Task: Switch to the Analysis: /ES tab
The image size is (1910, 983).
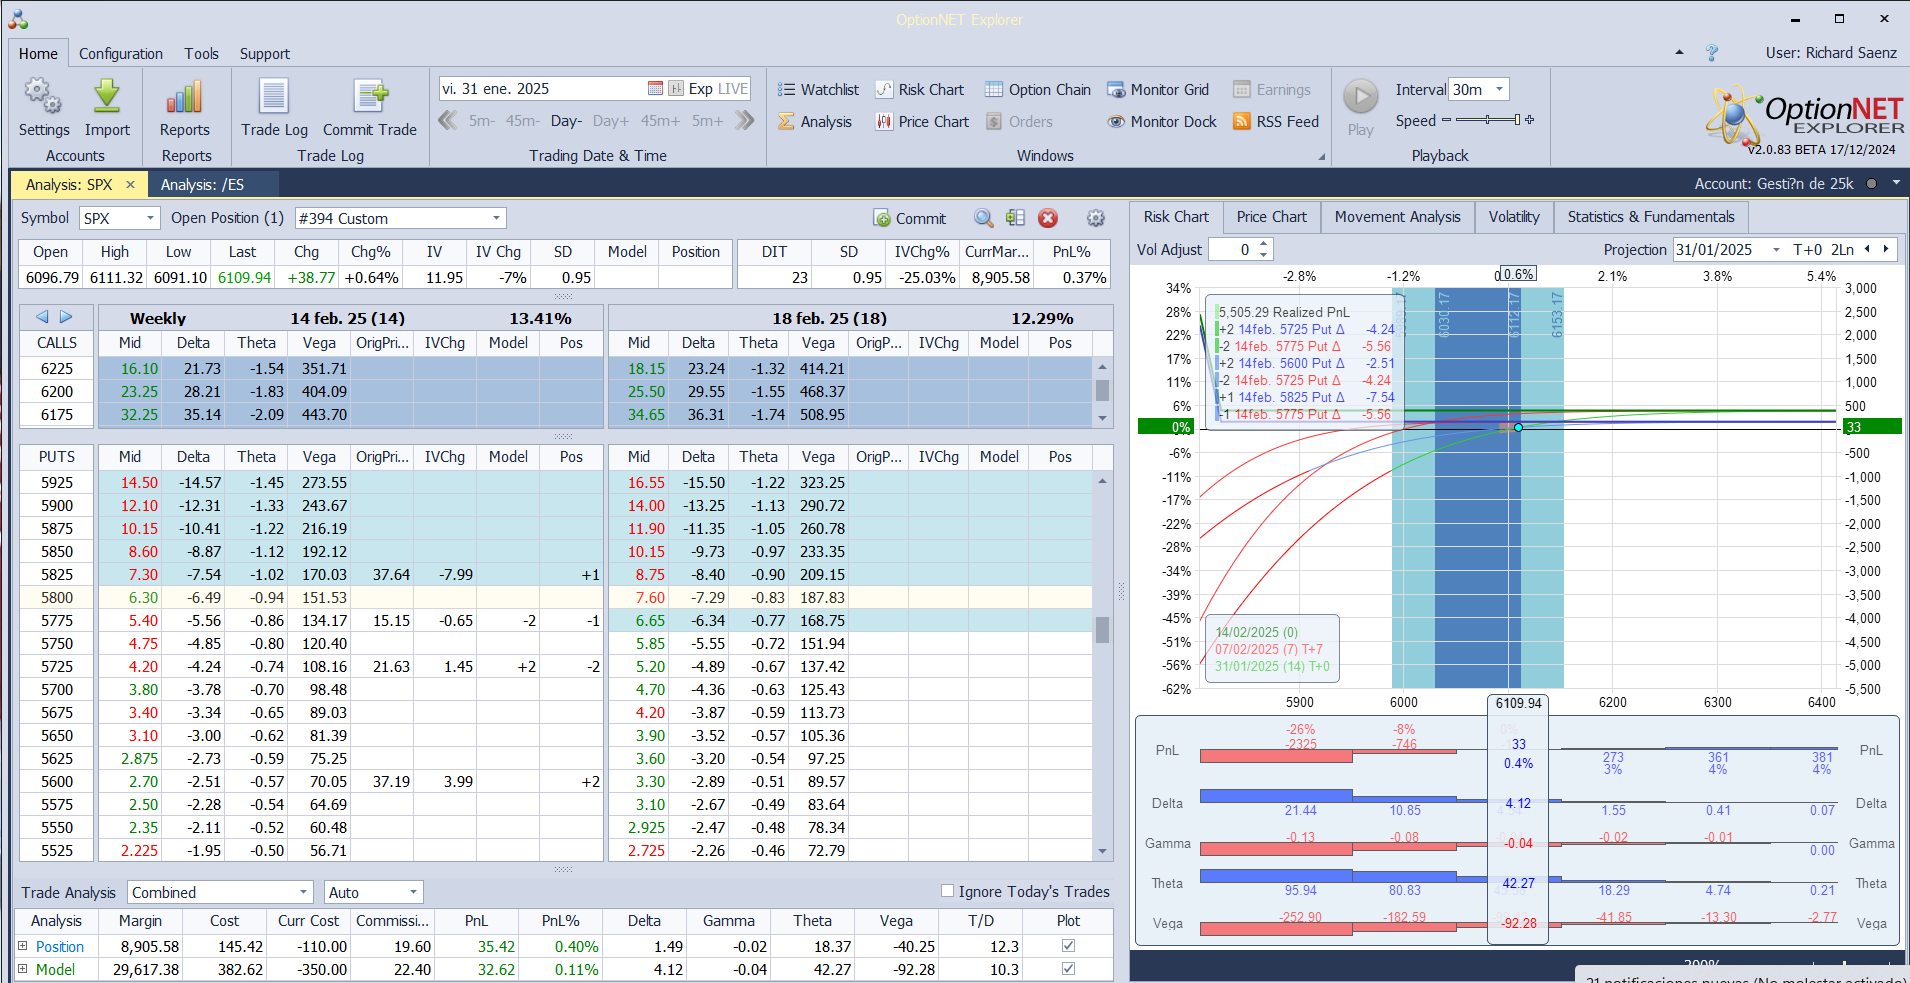Action: coord(202,184)
